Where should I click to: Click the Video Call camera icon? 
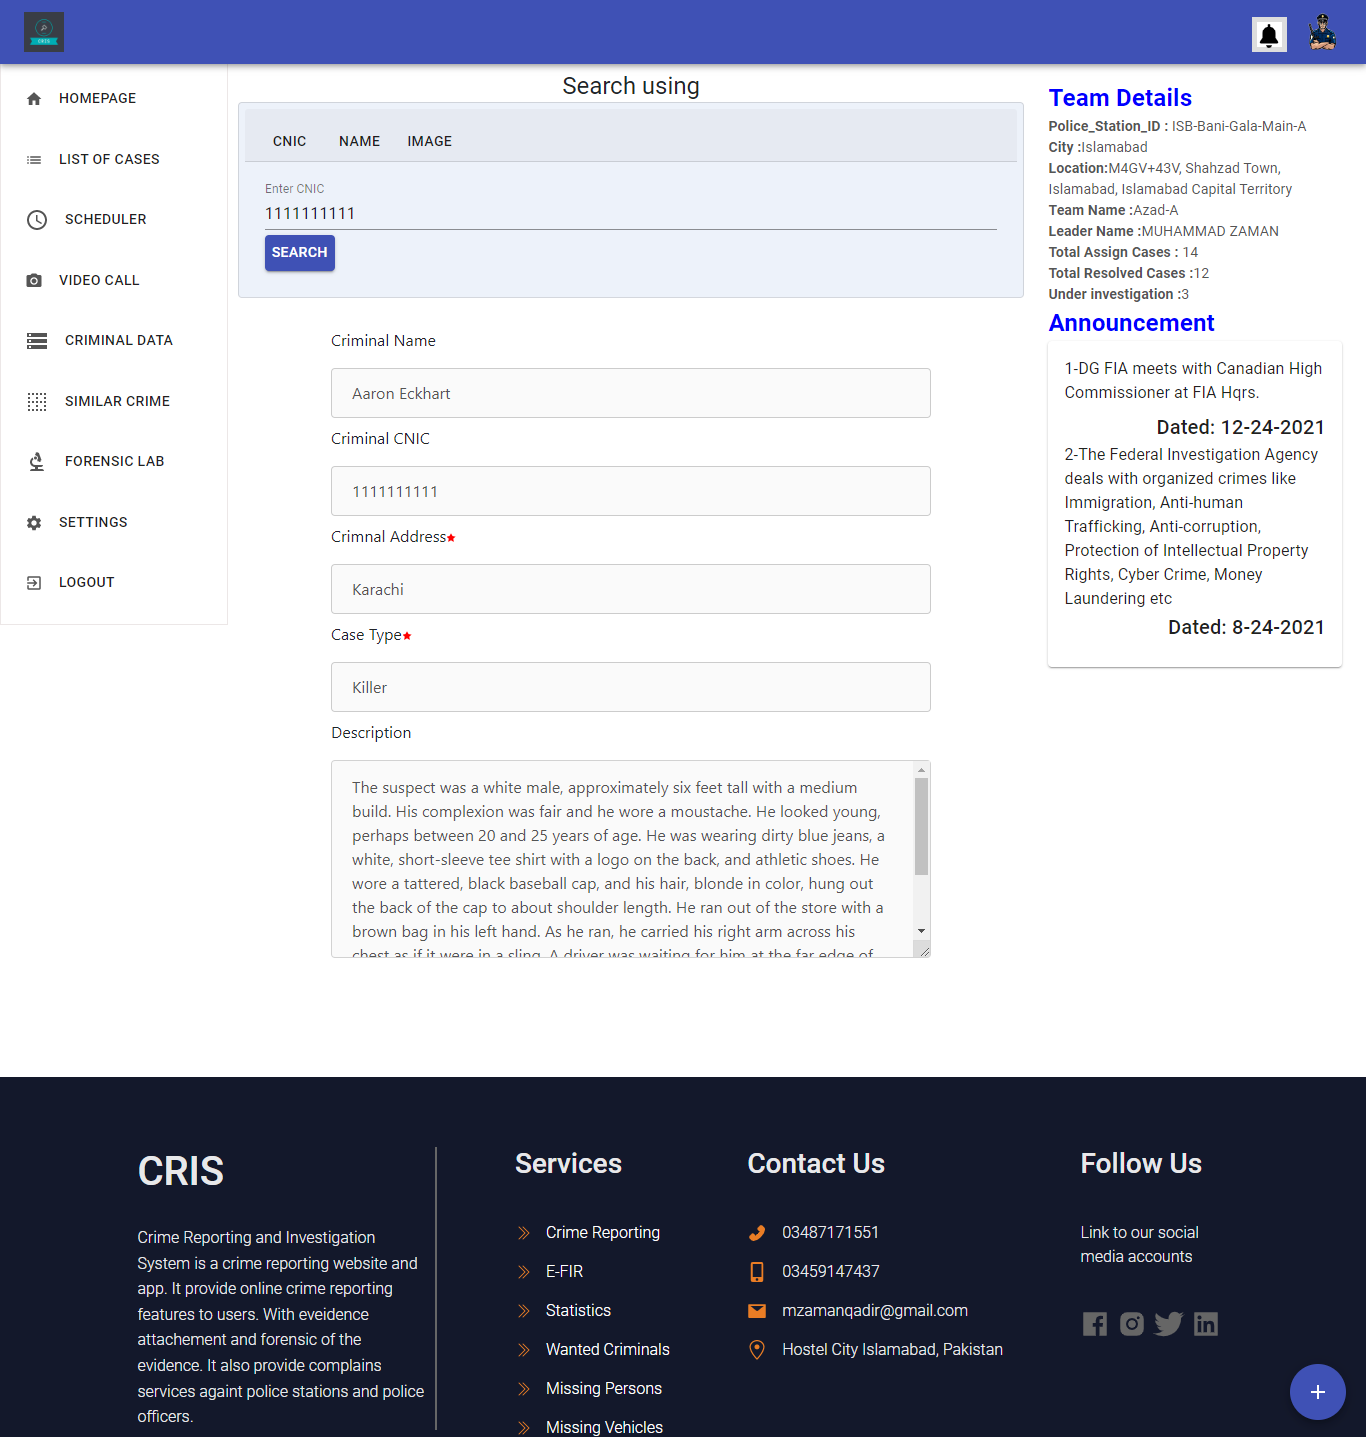pyautogui.click(x=36, y=280)
